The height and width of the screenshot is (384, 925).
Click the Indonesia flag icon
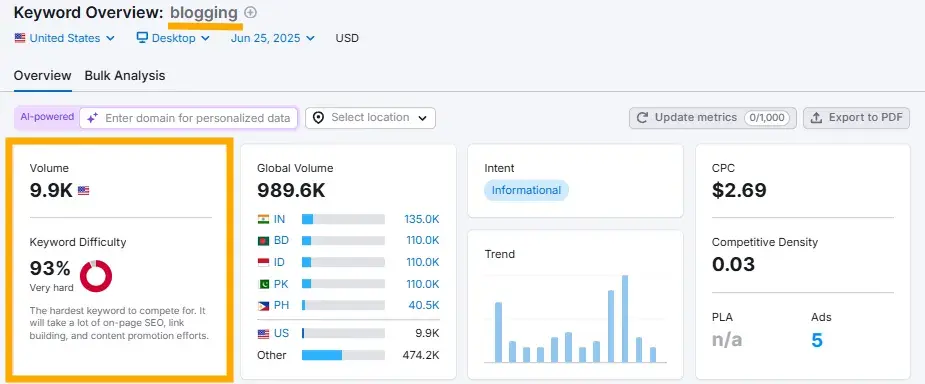(263, 262)
